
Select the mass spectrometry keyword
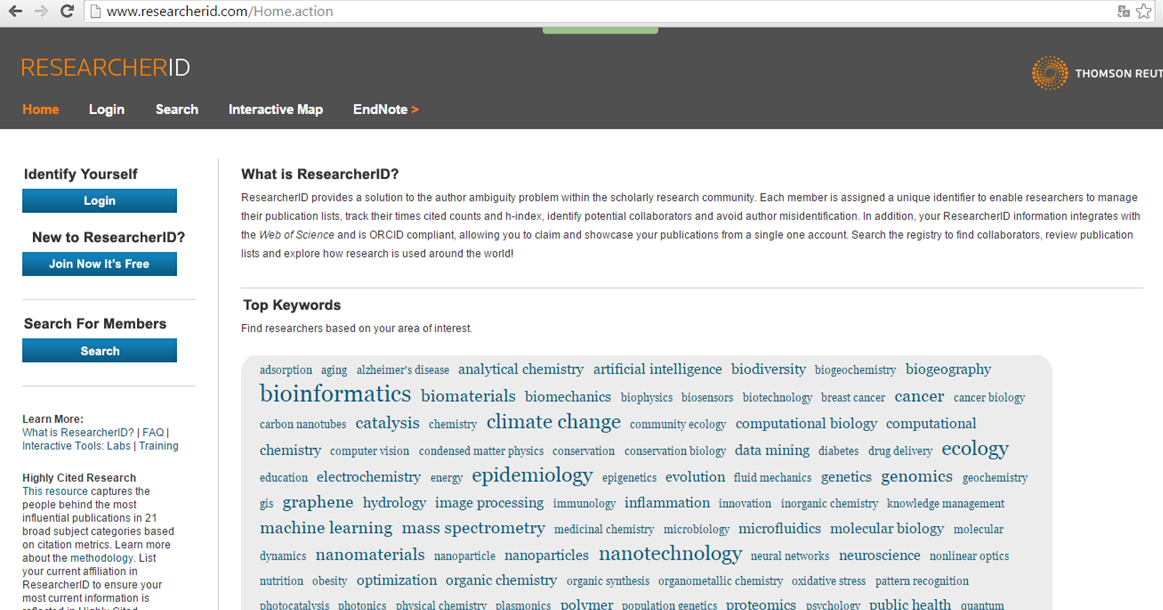point(473,528)
